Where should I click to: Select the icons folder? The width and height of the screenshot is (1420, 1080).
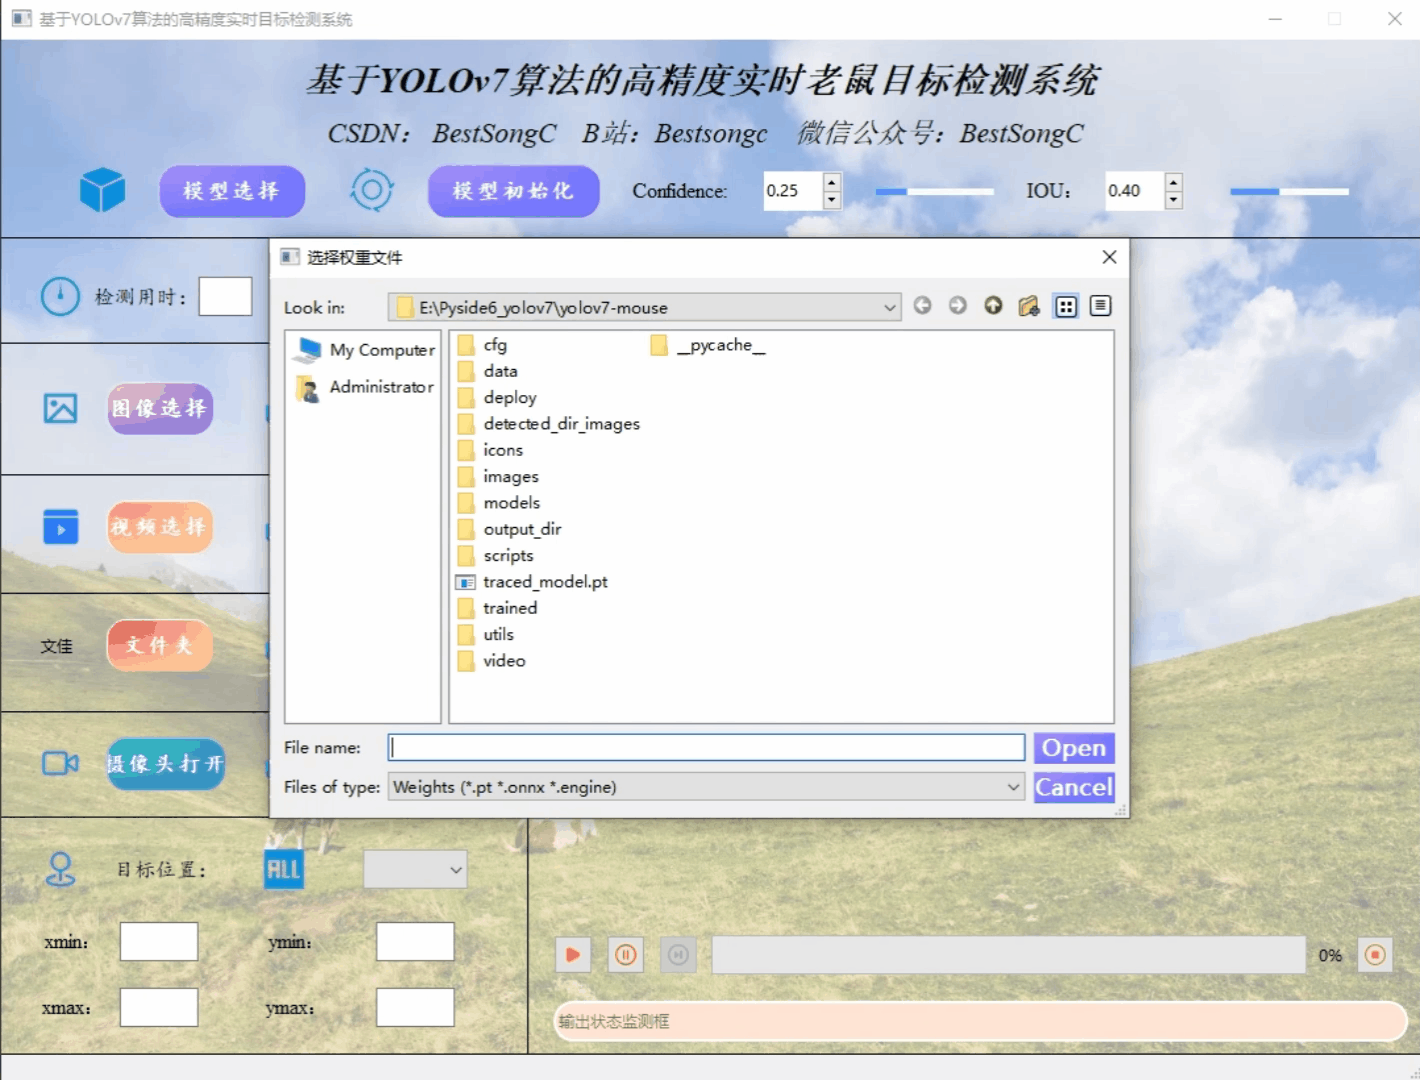tap(491, 450)
